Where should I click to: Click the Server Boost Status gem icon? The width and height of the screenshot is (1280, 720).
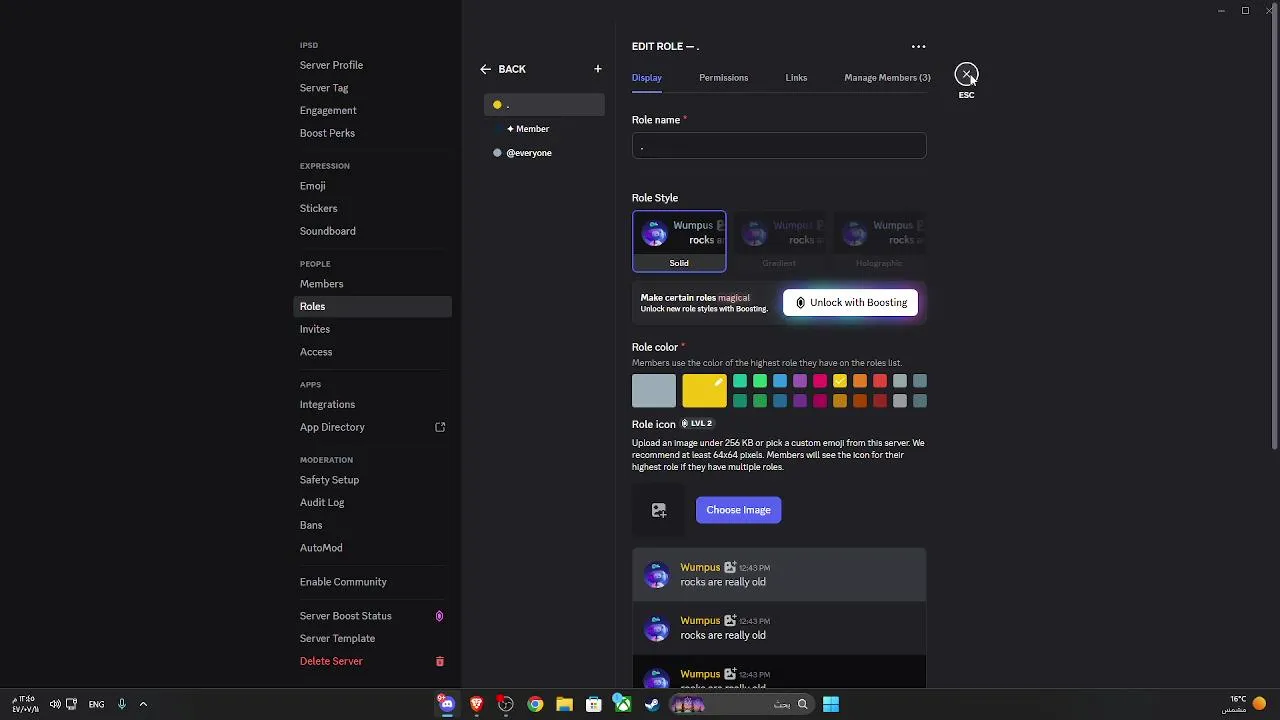pos(439,616)
